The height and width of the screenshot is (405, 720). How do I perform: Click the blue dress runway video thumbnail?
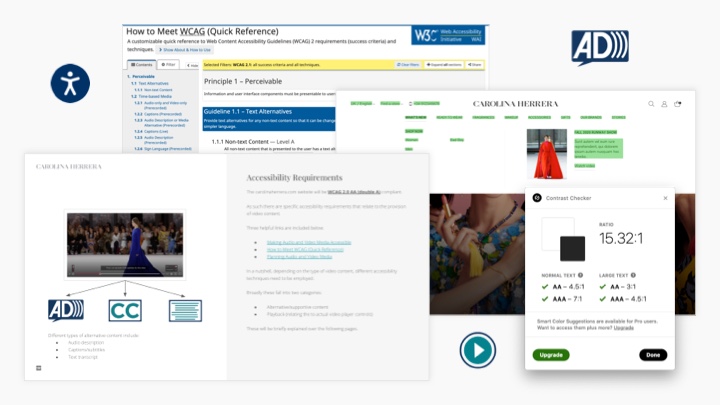tap(125, 245)
